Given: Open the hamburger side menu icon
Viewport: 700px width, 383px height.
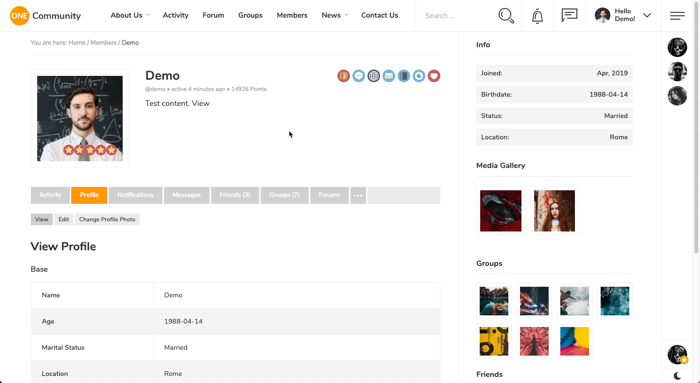Looking at the screenshot, I should [677, 16].
